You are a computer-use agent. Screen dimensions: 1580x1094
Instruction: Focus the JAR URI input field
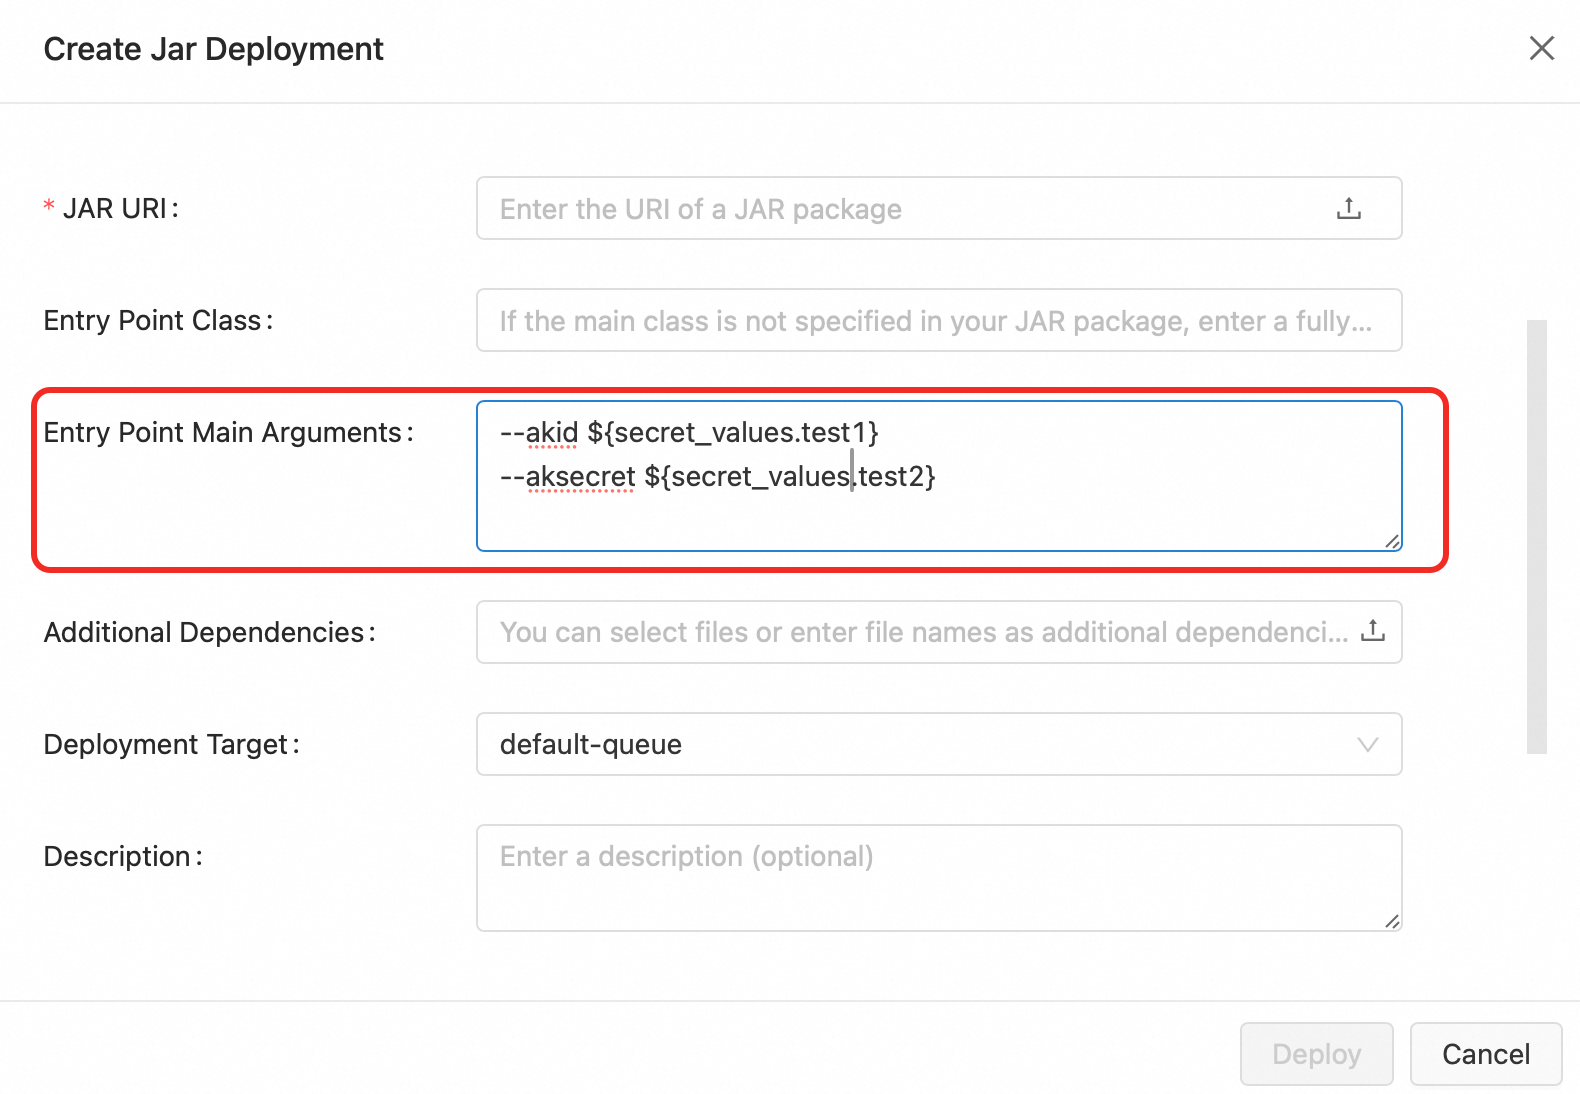900,209
